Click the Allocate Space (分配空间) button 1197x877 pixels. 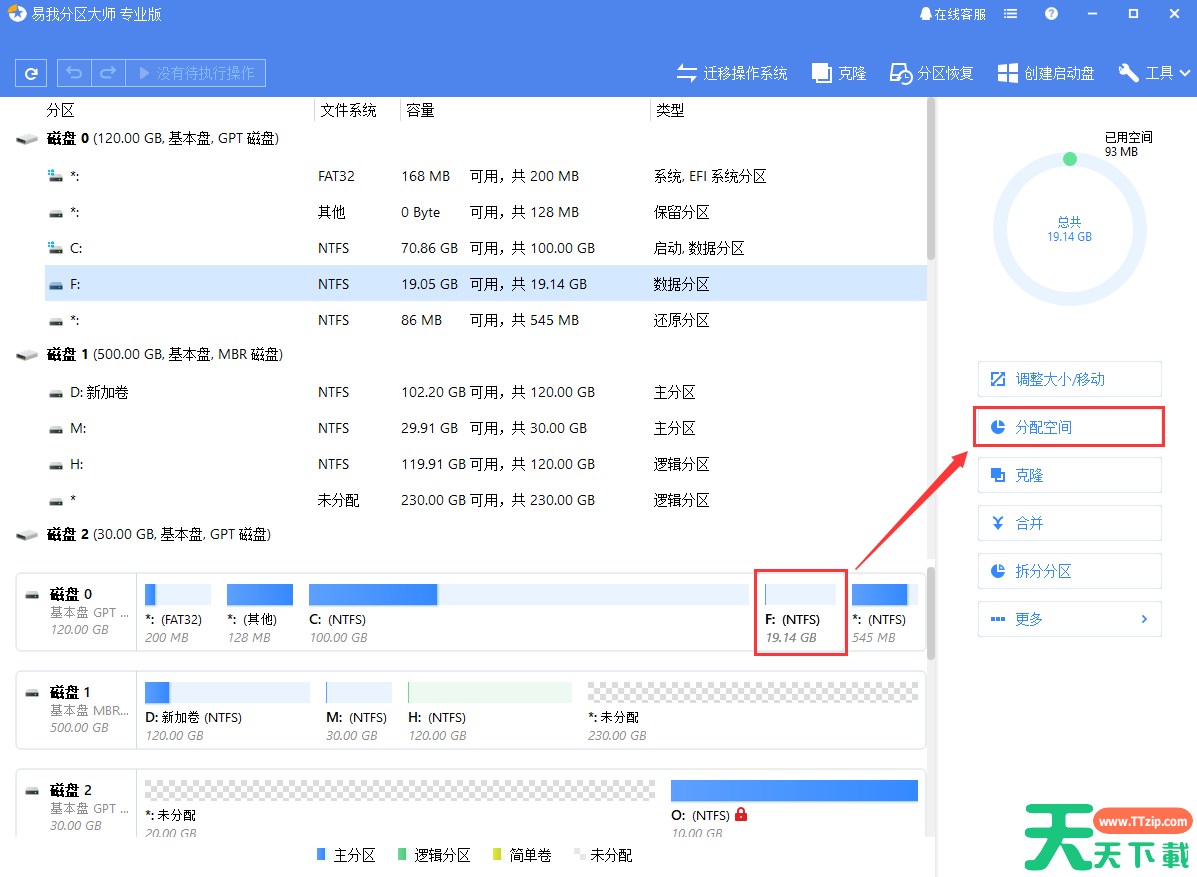[1069, 427]
